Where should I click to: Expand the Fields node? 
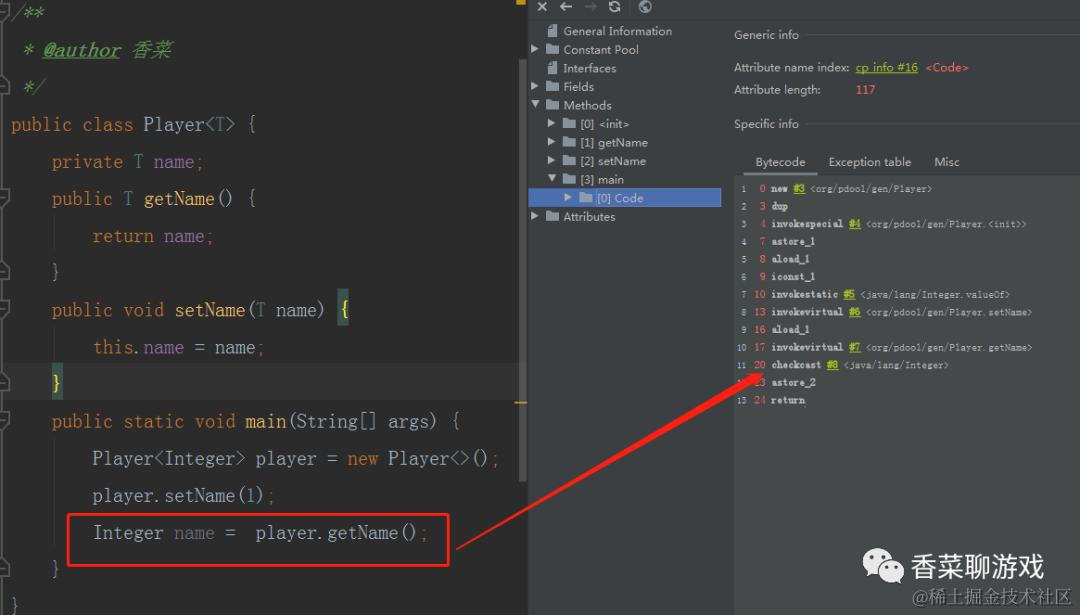click(x=535, y=86)
